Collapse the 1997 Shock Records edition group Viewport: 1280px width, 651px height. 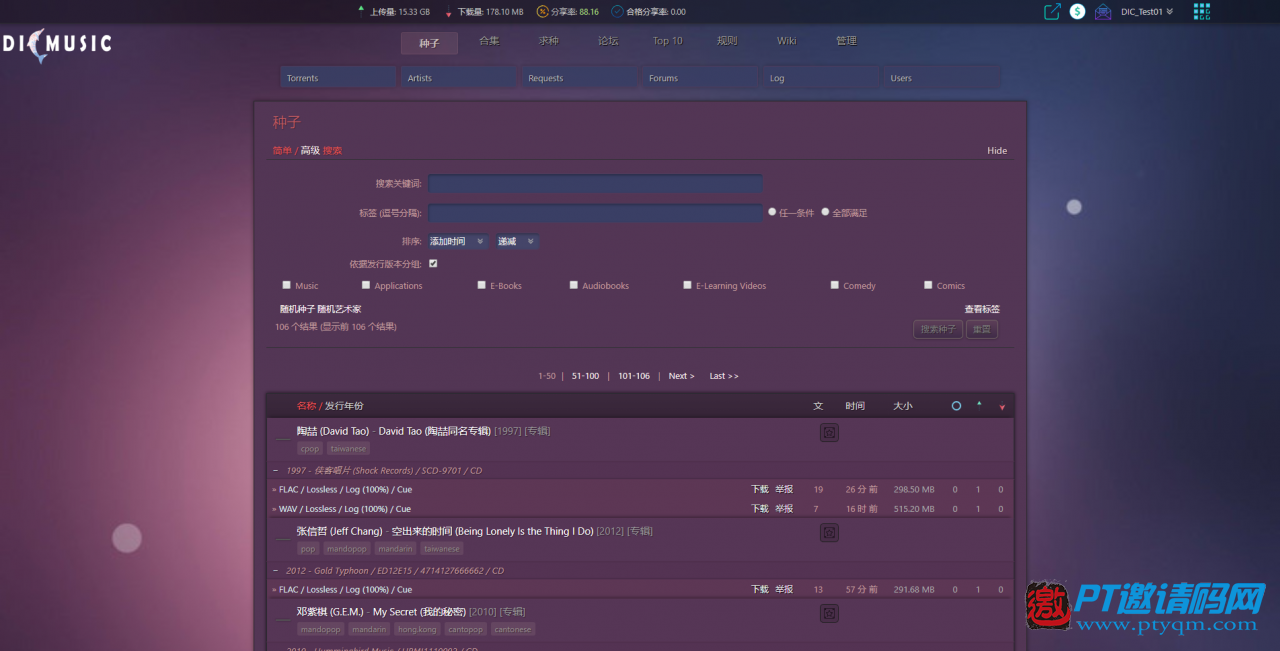[276, 470]
